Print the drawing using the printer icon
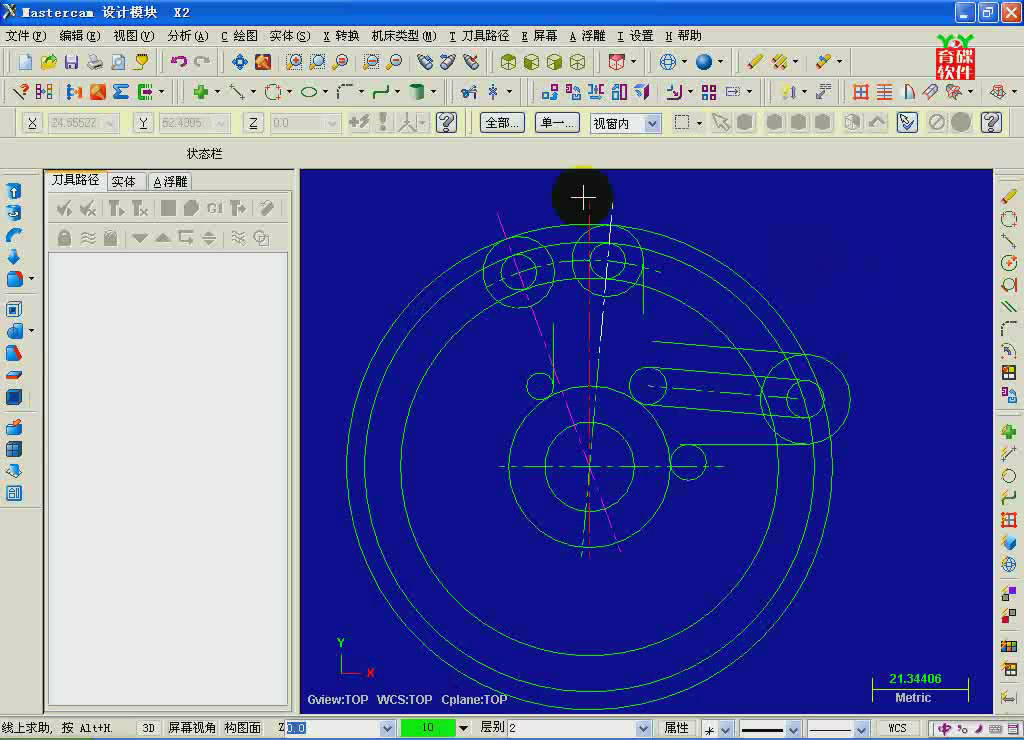Viewport: 1024px width, 740px height. (95, 62)
